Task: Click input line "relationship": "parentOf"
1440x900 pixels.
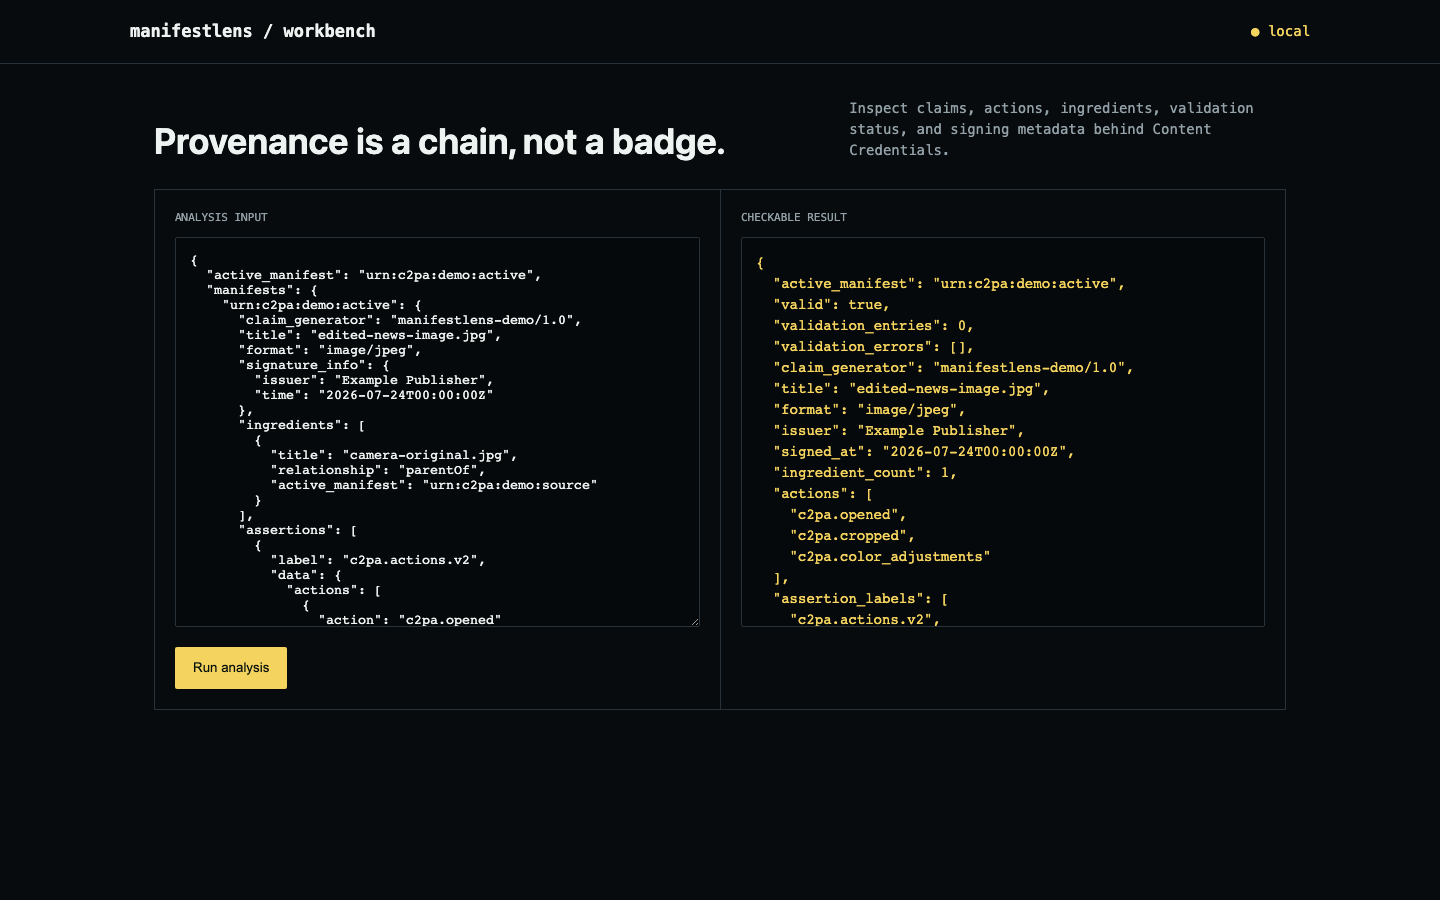Action: click(x=378, y=470)
